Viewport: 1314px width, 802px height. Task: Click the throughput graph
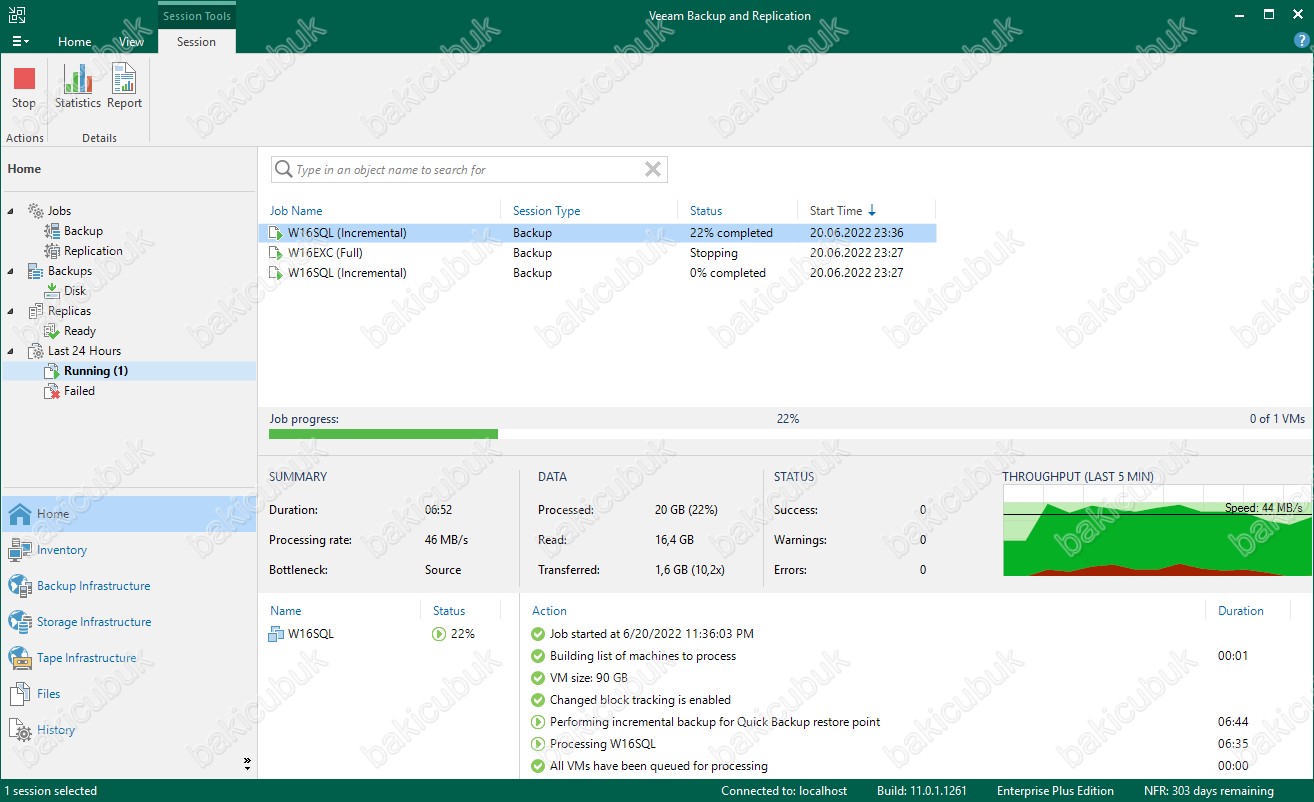pos(1156,531)
